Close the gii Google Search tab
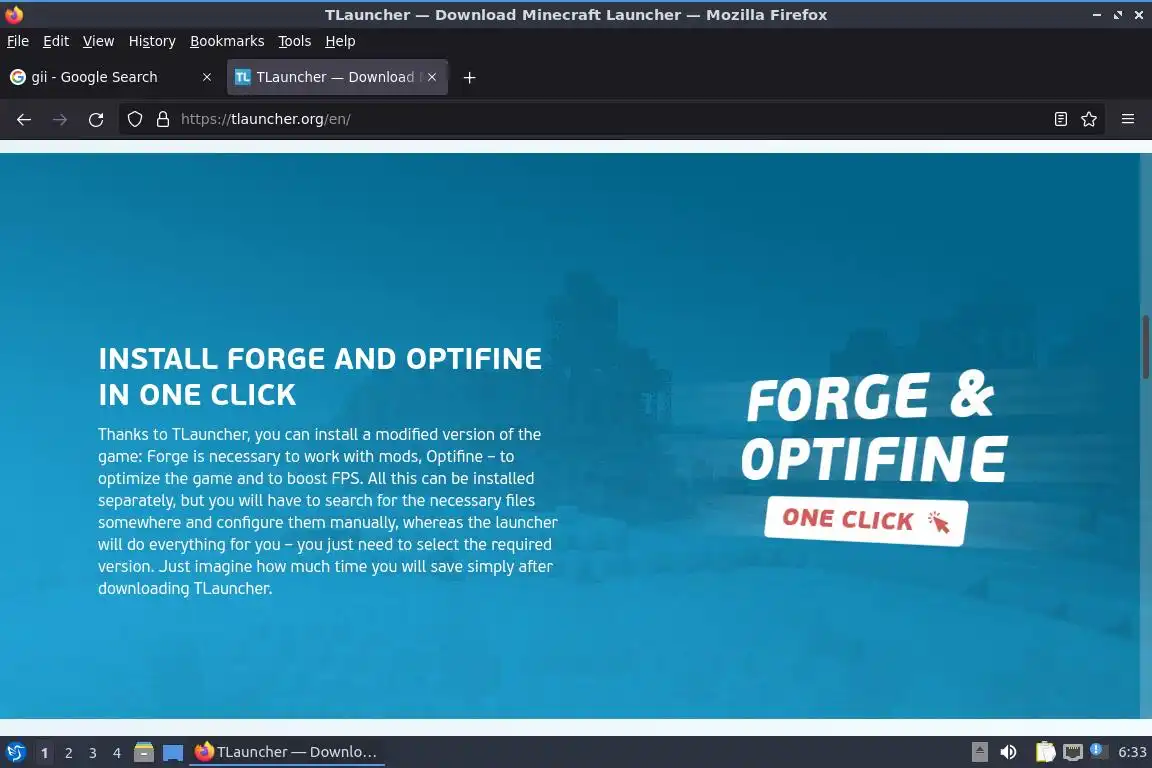 coord(206,77)
